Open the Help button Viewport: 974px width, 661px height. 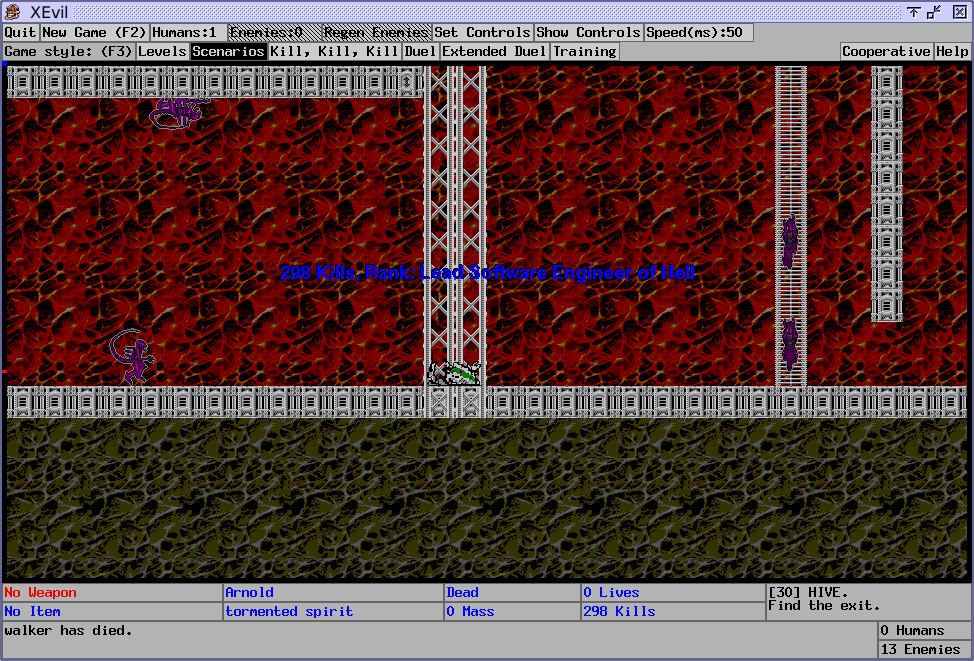952,52
